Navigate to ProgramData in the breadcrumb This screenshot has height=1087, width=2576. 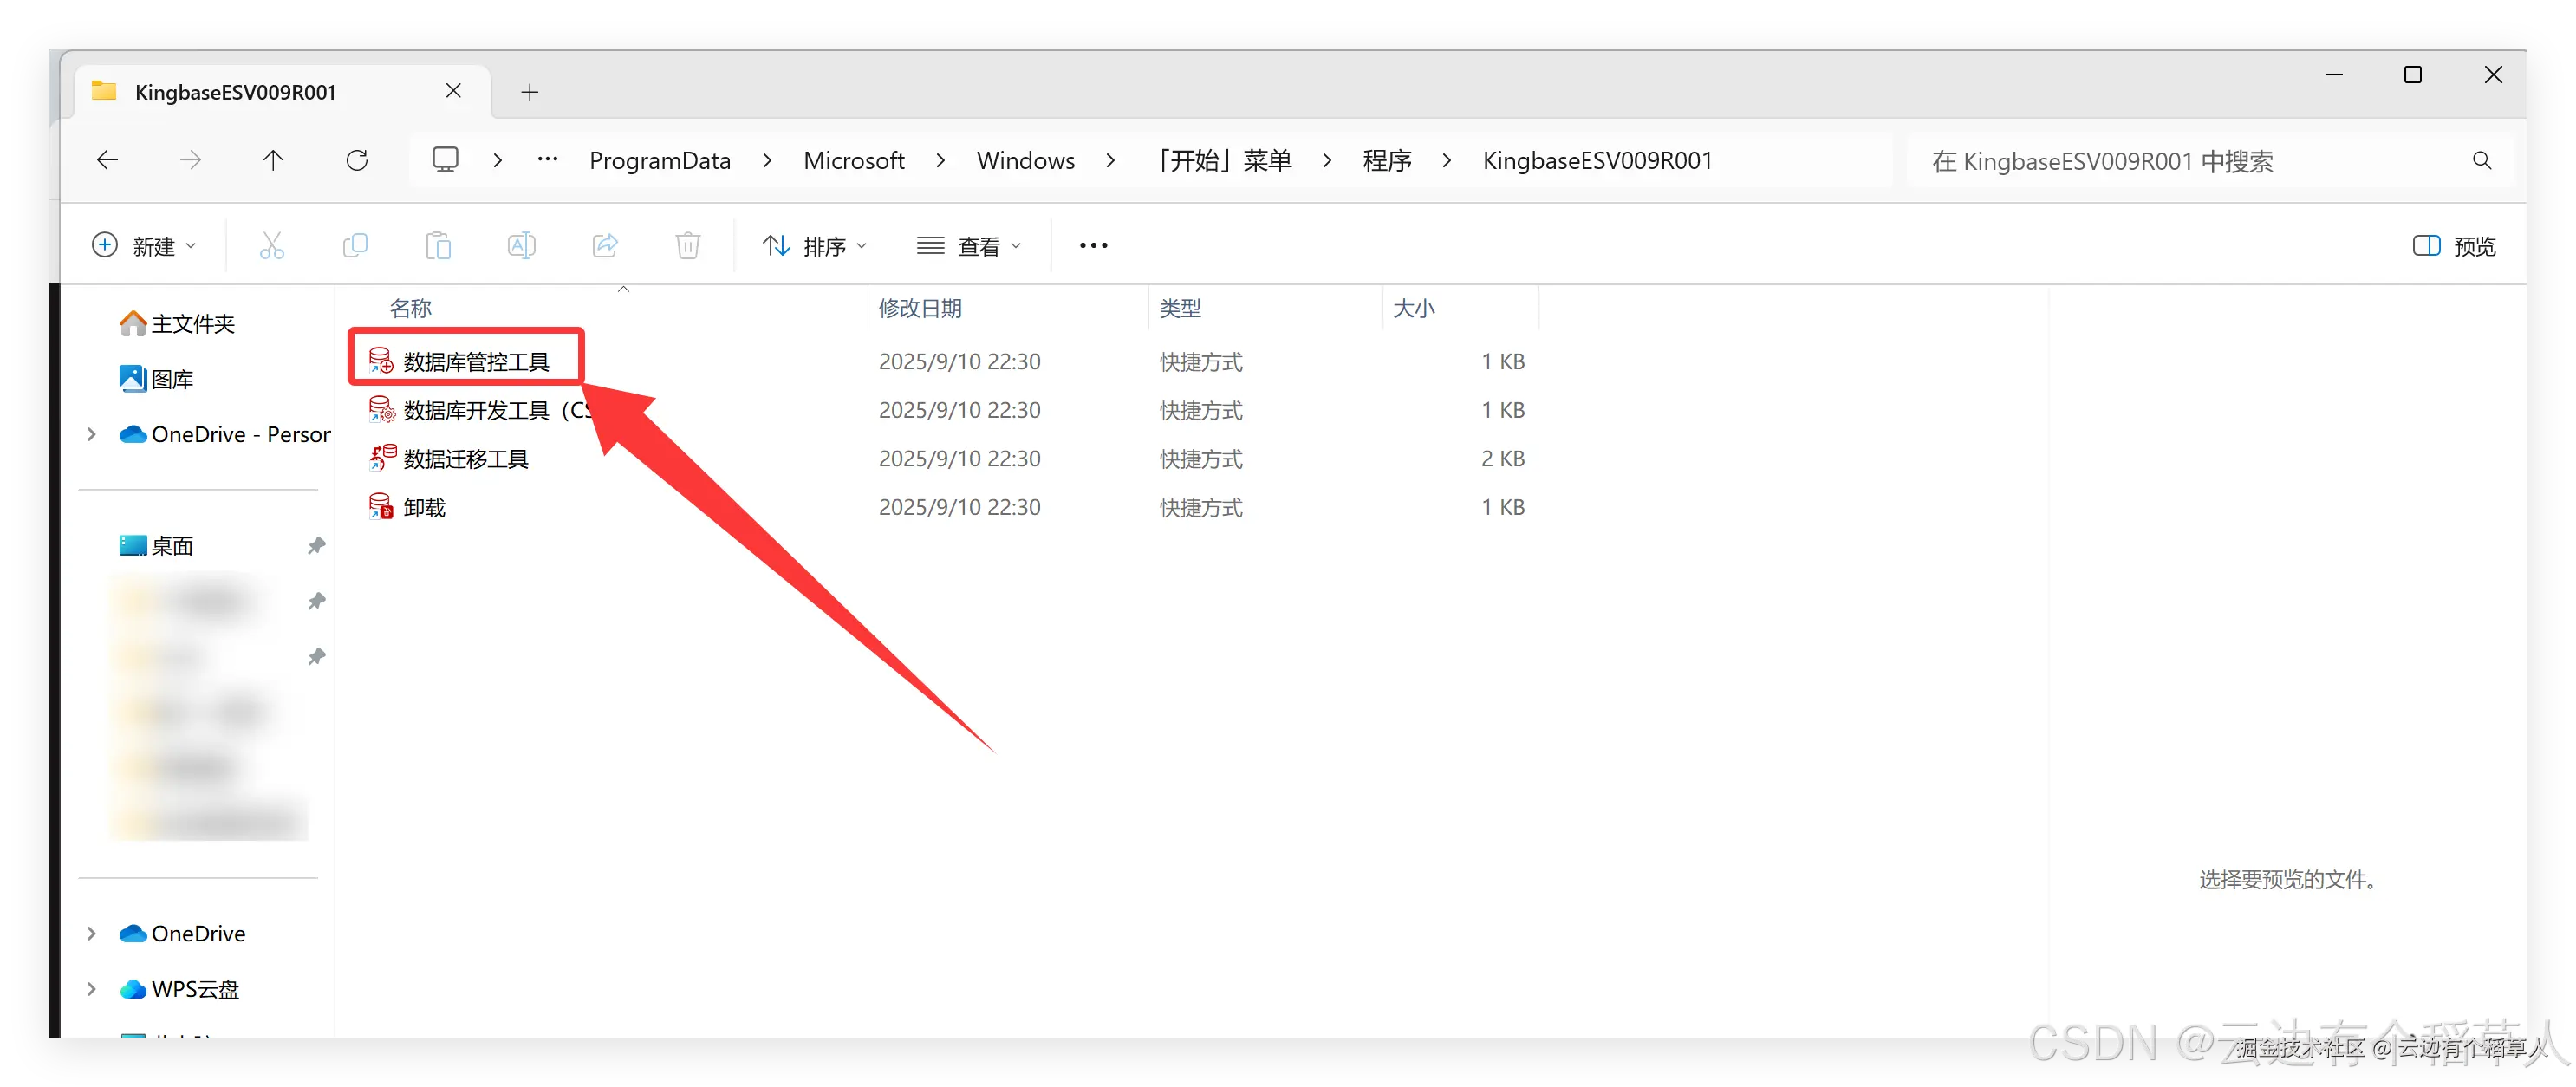[x=660, y=161]
